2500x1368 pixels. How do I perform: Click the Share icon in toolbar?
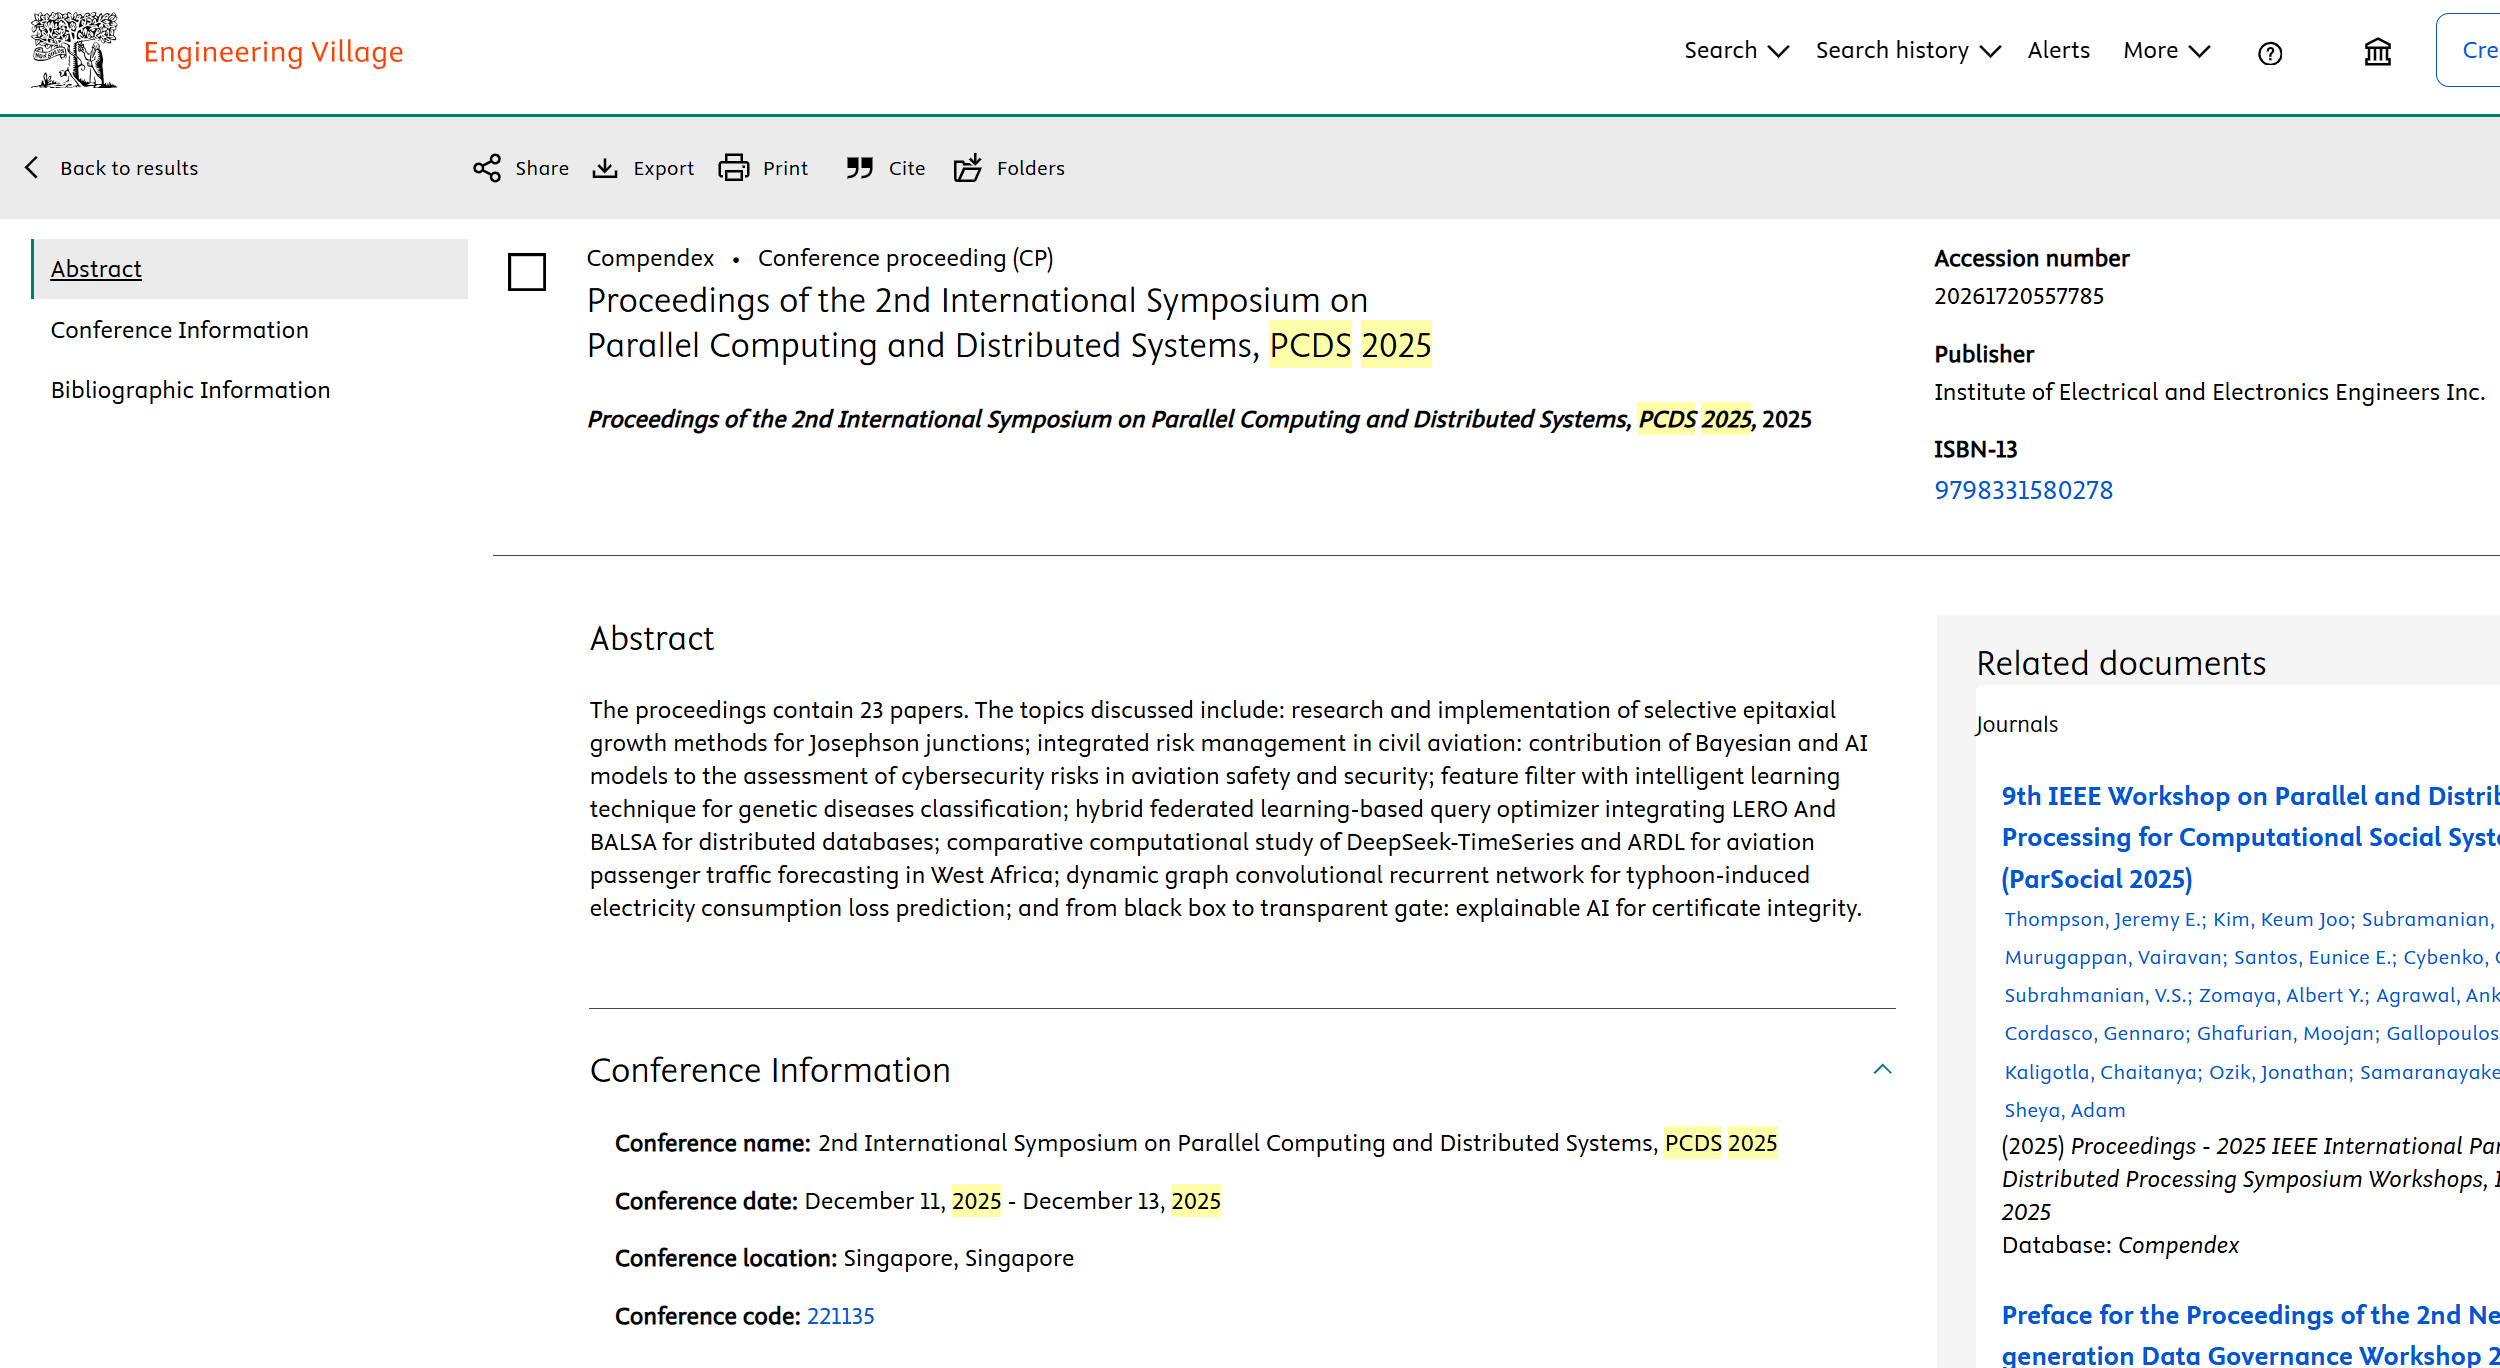click(x=487, y=168)
